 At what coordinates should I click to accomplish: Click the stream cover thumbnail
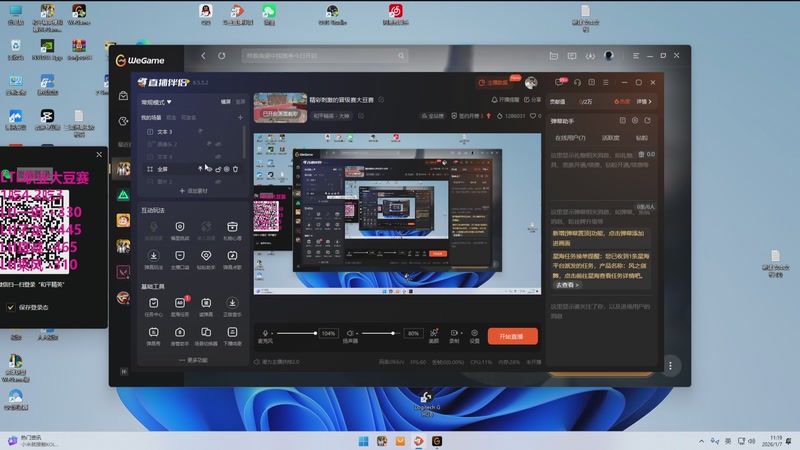coord(281,108)
